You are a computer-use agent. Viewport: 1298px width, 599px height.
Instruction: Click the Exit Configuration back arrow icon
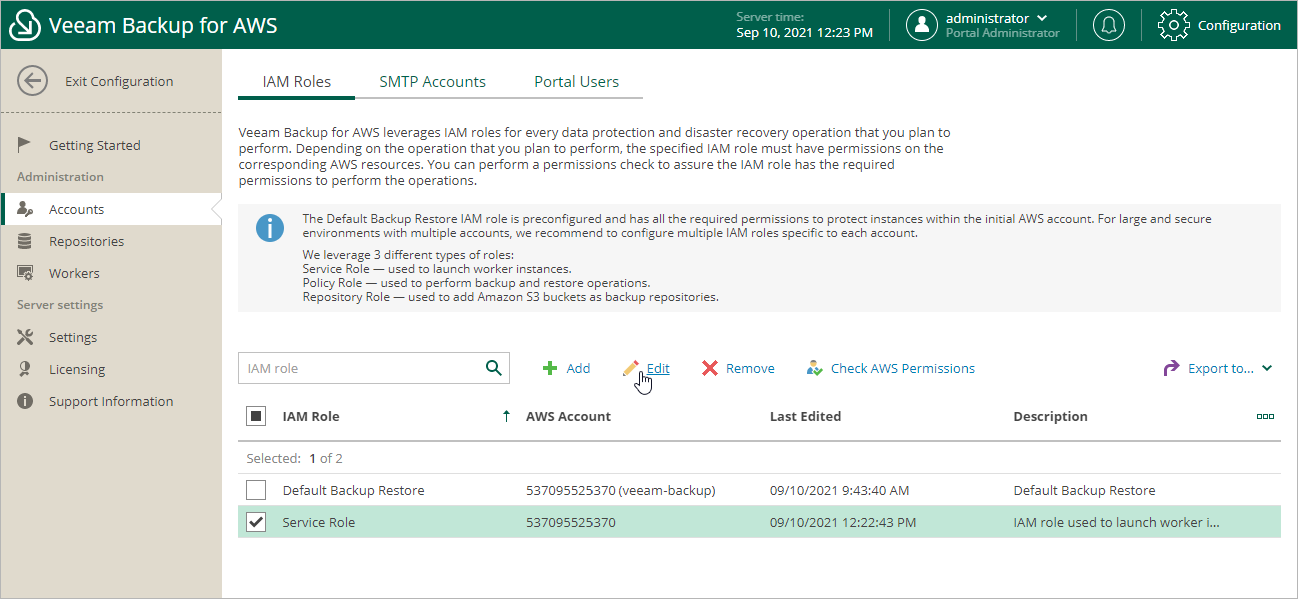pos(33,81)
